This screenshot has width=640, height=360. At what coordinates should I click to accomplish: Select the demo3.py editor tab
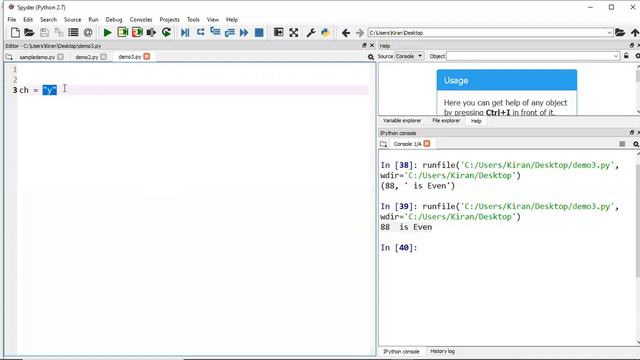pyautogui.click(x=129, y=57)
